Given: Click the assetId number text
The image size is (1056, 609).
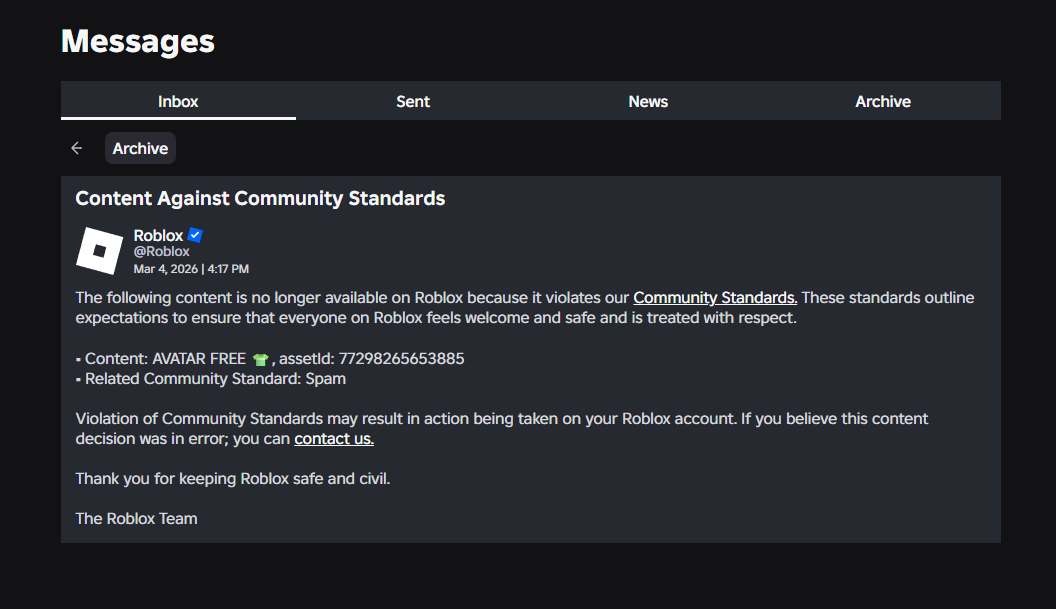Looking at the screenshot, I should pos(401,358).
